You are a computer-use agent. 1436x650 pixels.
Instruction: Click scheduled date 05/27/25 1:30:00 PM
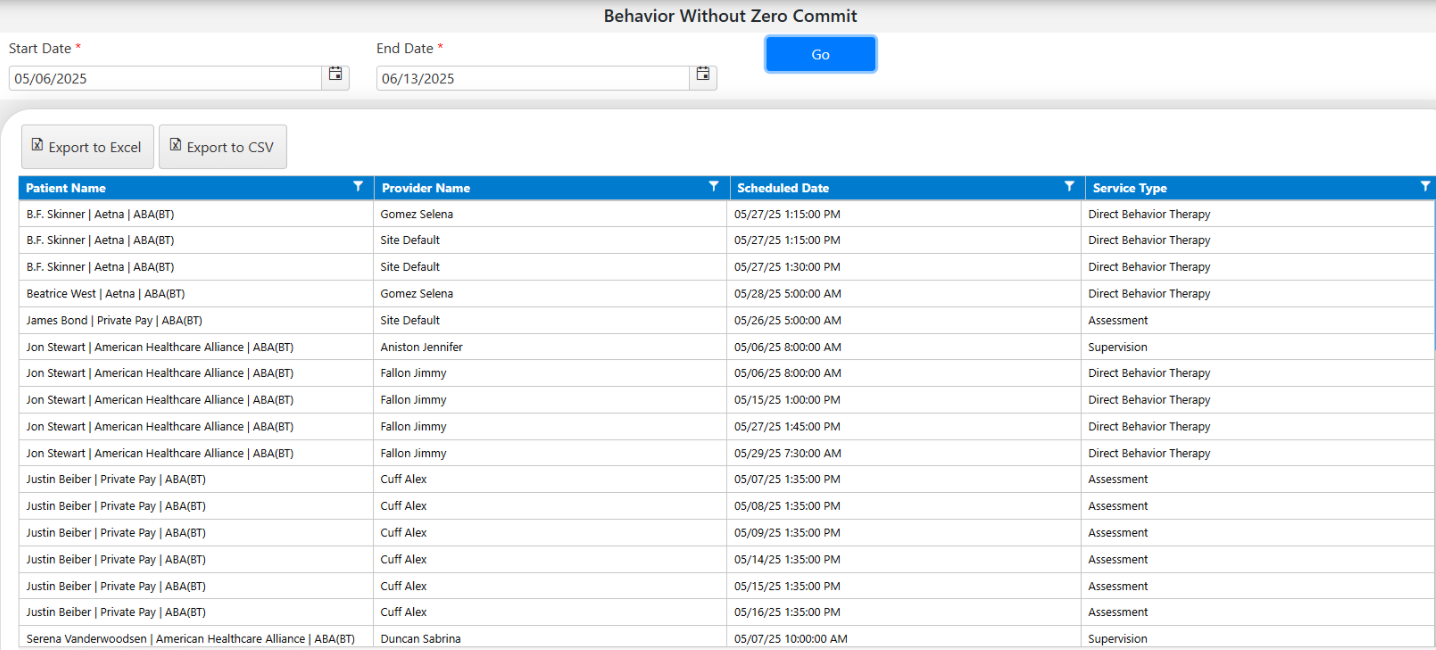(787, 267)
